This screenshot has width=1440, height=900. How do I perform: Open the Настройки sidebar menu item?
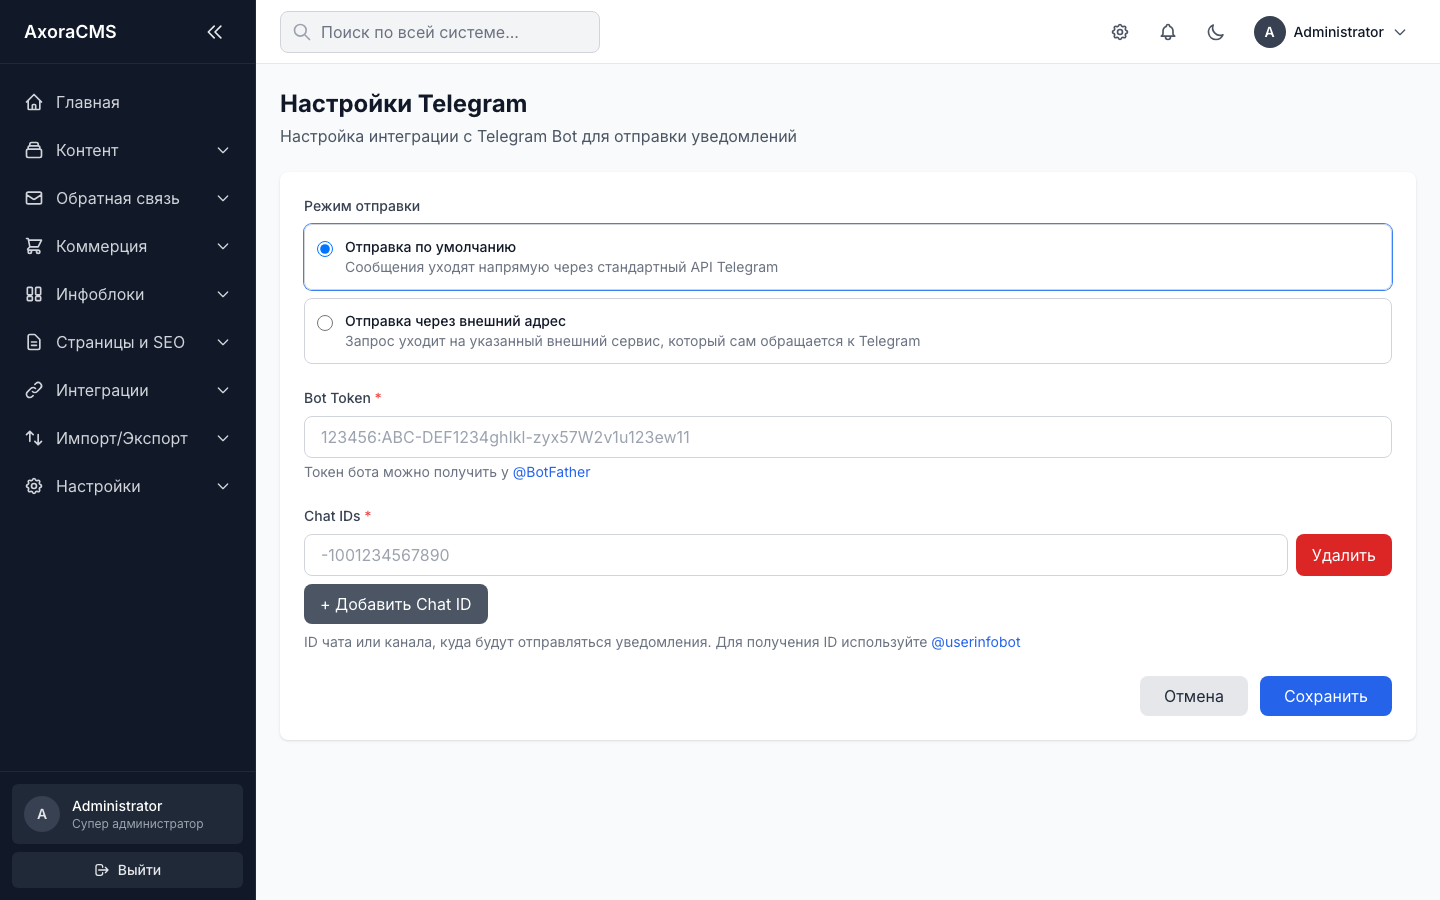click(x=128, y=486)
